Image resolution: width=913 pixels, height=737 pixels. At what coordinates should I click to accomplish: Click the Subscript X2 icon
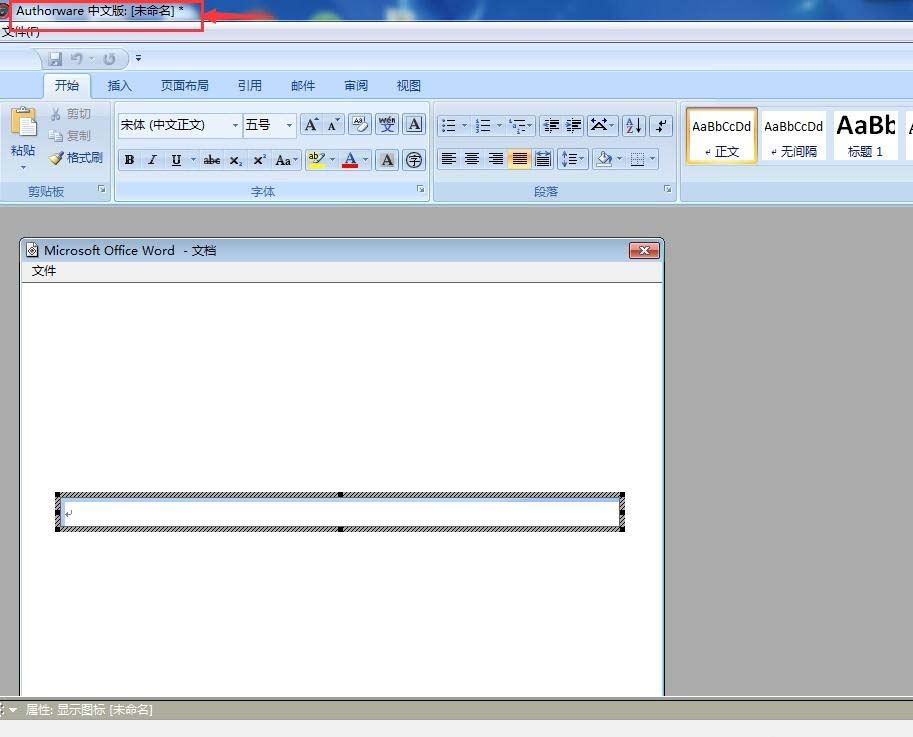(235, 160)
